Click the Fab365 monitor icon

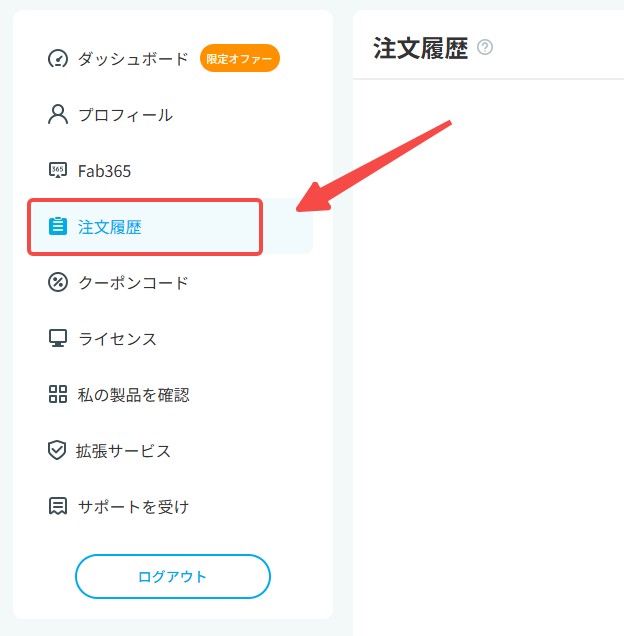[58, 171]
